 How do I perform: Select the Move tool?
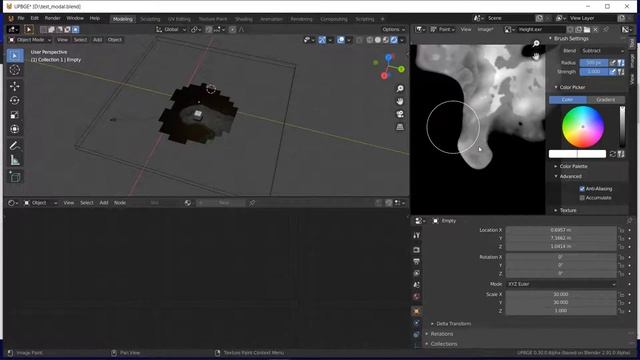tap(15, 86)
